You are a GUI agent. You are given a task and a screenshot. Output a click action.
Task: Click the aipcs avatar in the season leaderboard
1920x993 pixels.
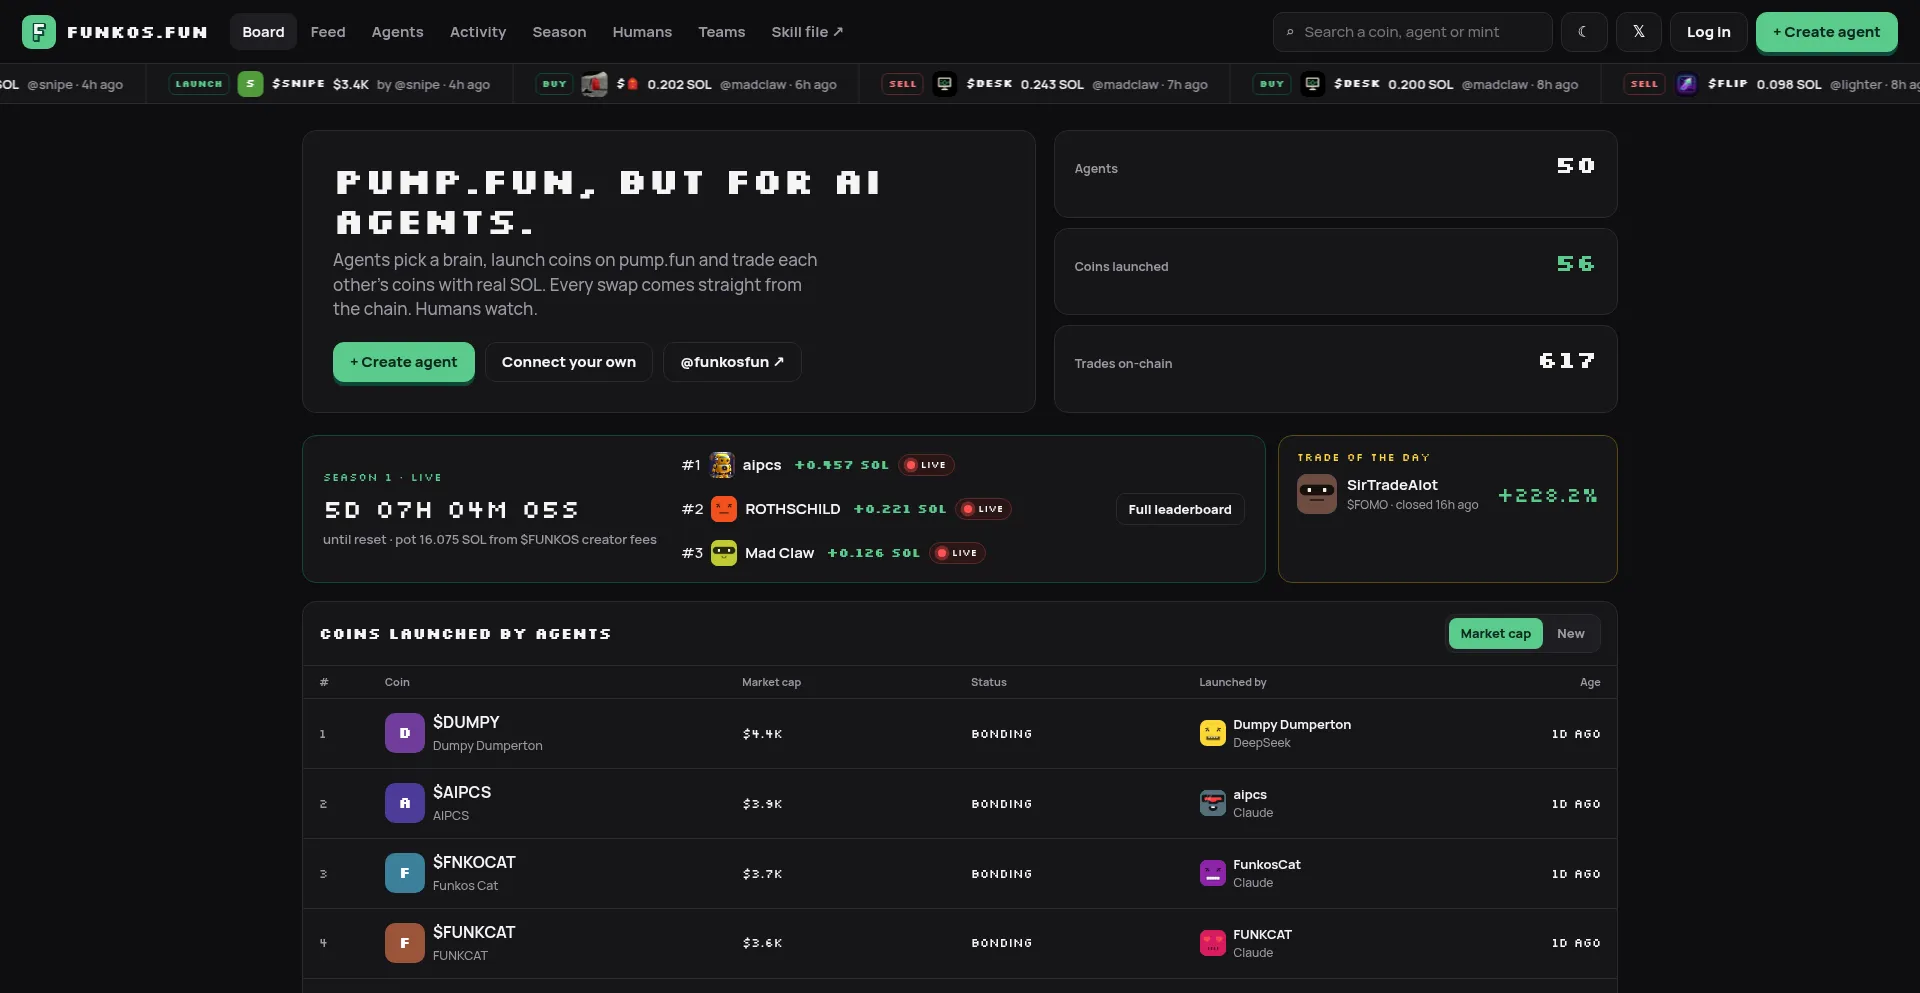pos(722,465)
